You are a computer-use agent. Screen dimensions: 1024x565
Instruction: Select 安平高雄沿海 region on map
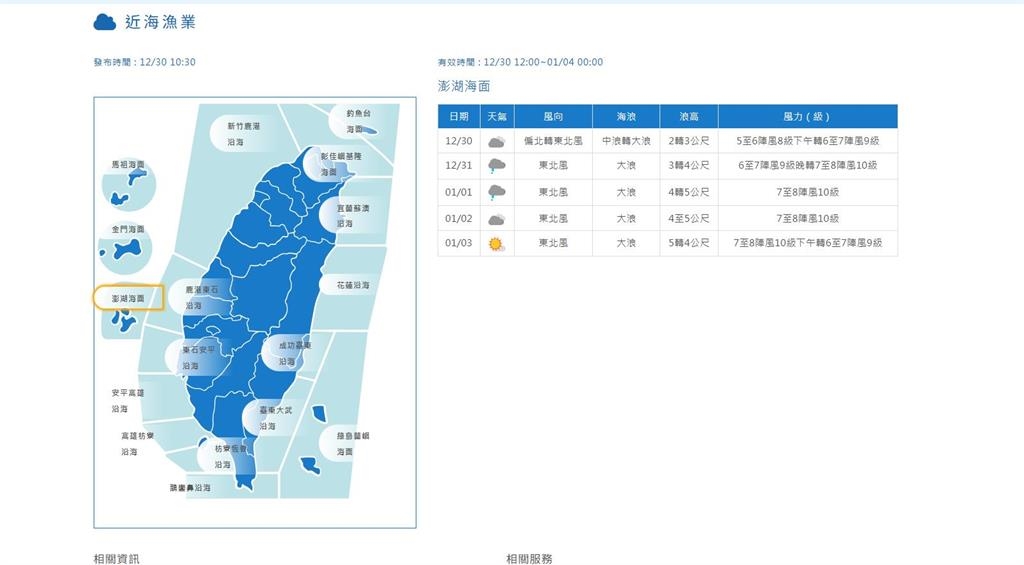pos(127,400)
